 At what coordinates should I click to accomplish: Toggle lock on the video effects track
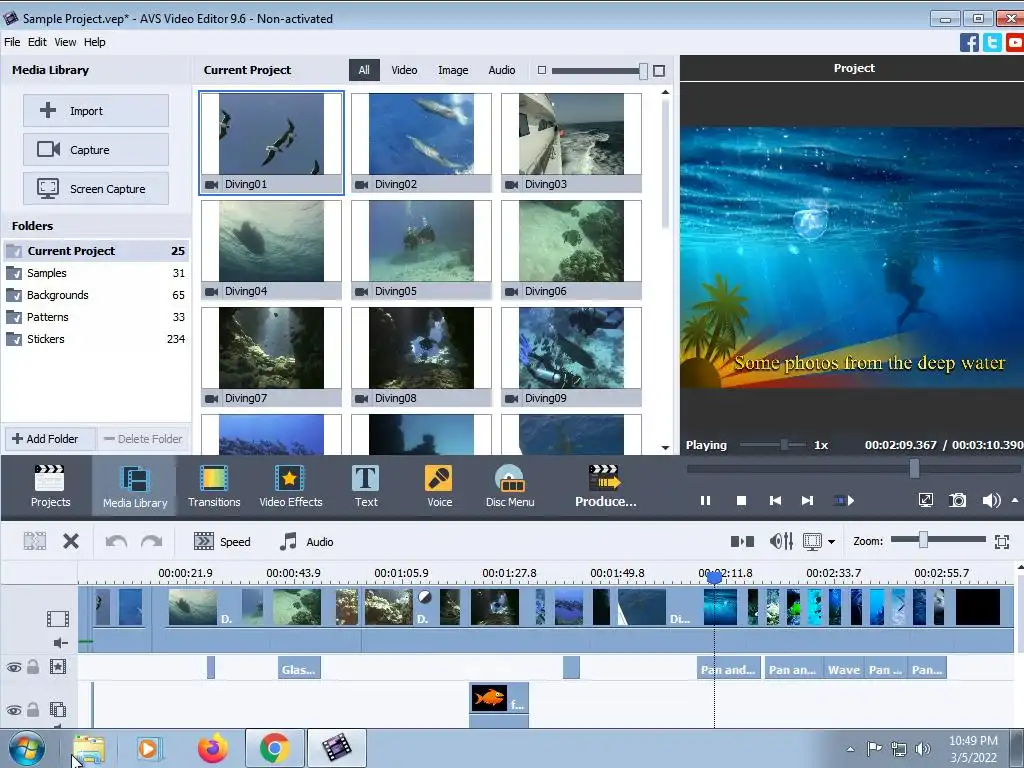[33, 667]
